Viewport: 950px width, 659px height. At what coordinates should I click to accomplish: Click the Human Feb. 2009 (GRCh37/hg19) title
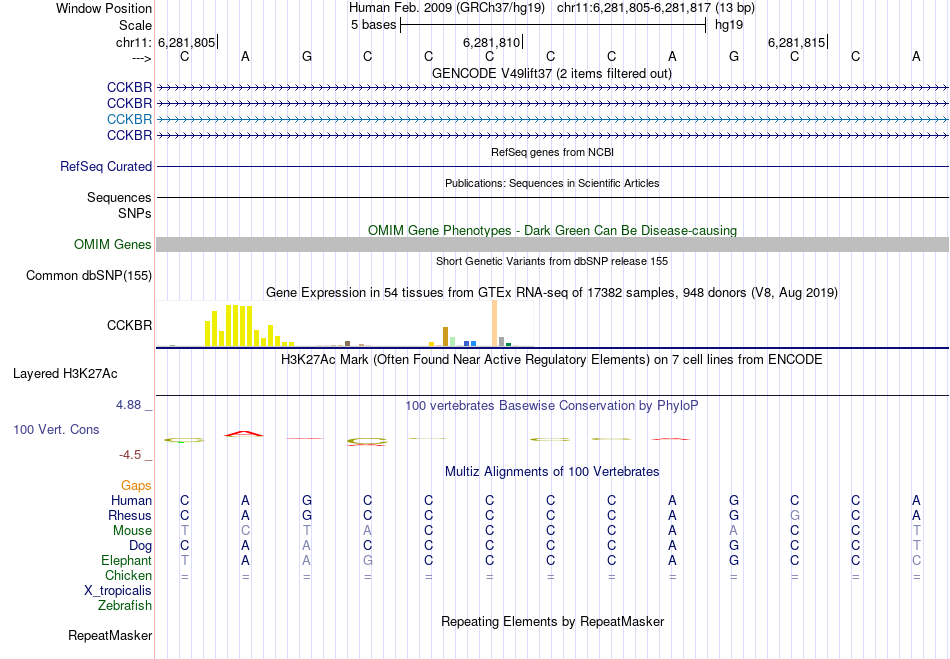click(447, 8)
